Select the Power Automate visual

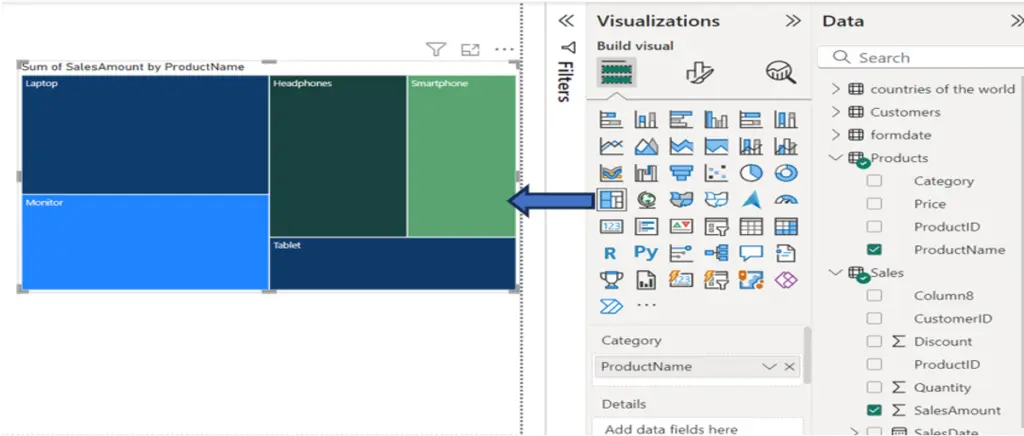[x=611, y=306]
